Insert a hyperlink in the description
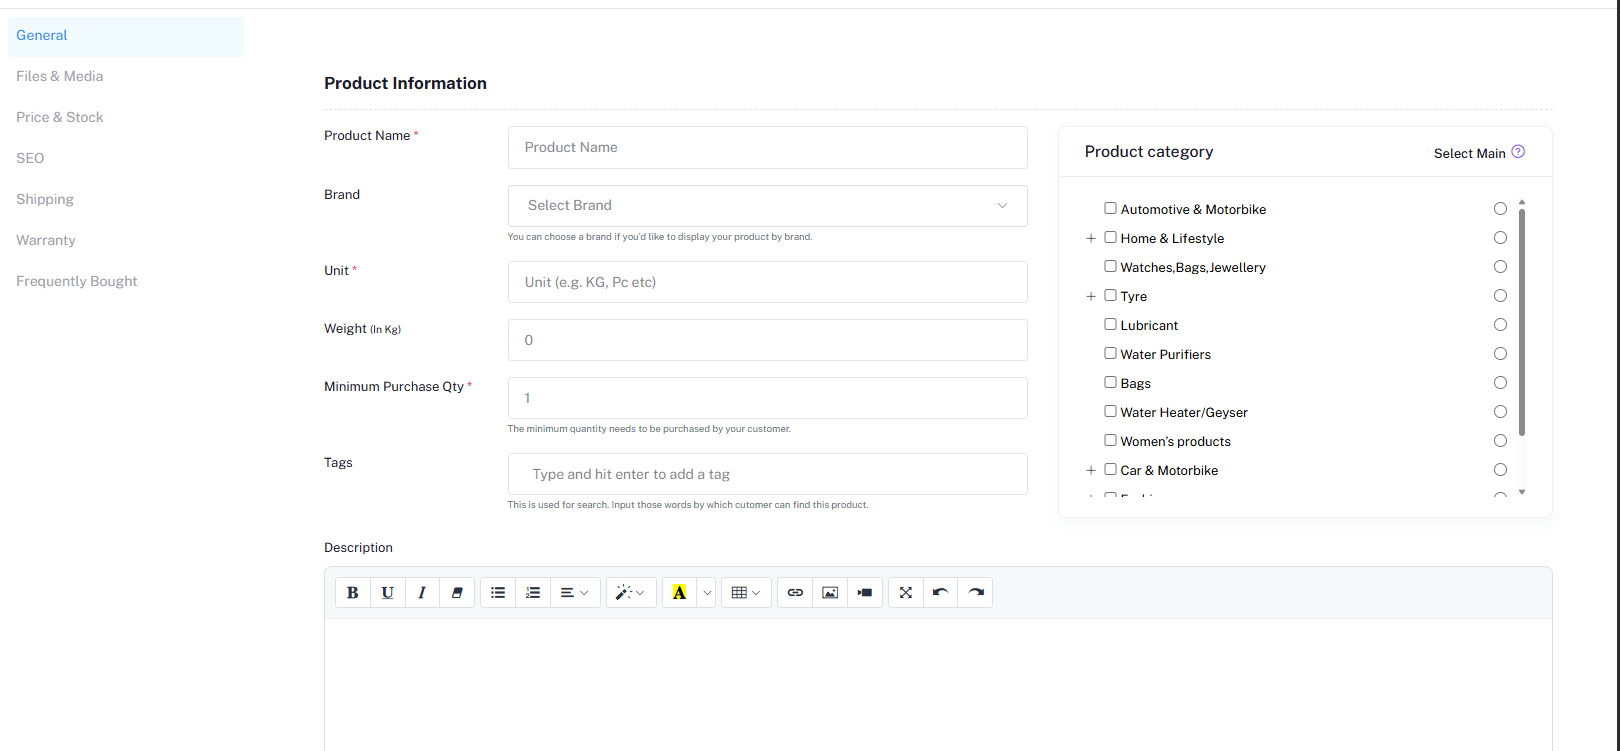Image resolution: width=1620 pixels, height=751 pixels. click(794, 592)
